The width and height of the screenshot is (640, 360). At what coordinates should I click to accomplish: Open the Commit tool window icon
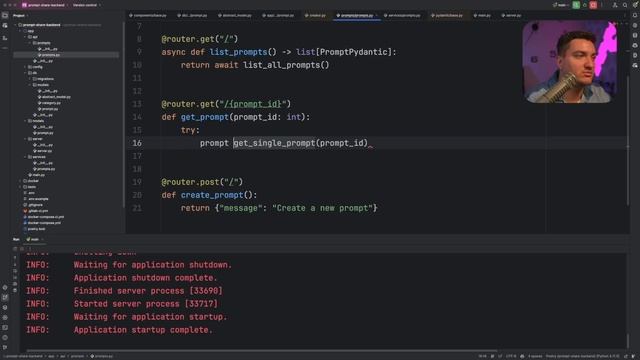5,26
